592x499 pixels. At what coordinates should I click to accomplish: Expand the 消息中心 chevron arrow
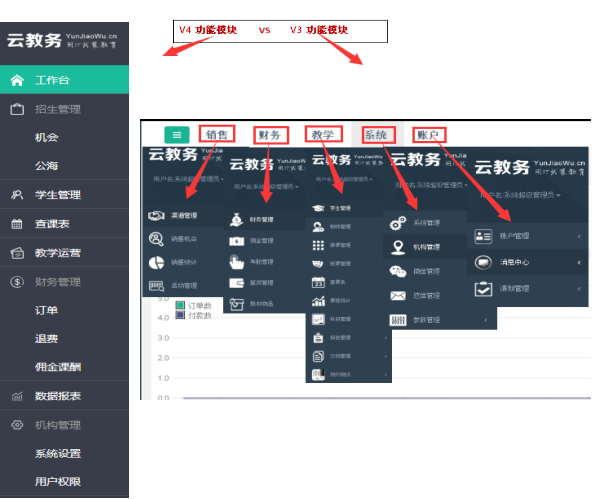579,262
